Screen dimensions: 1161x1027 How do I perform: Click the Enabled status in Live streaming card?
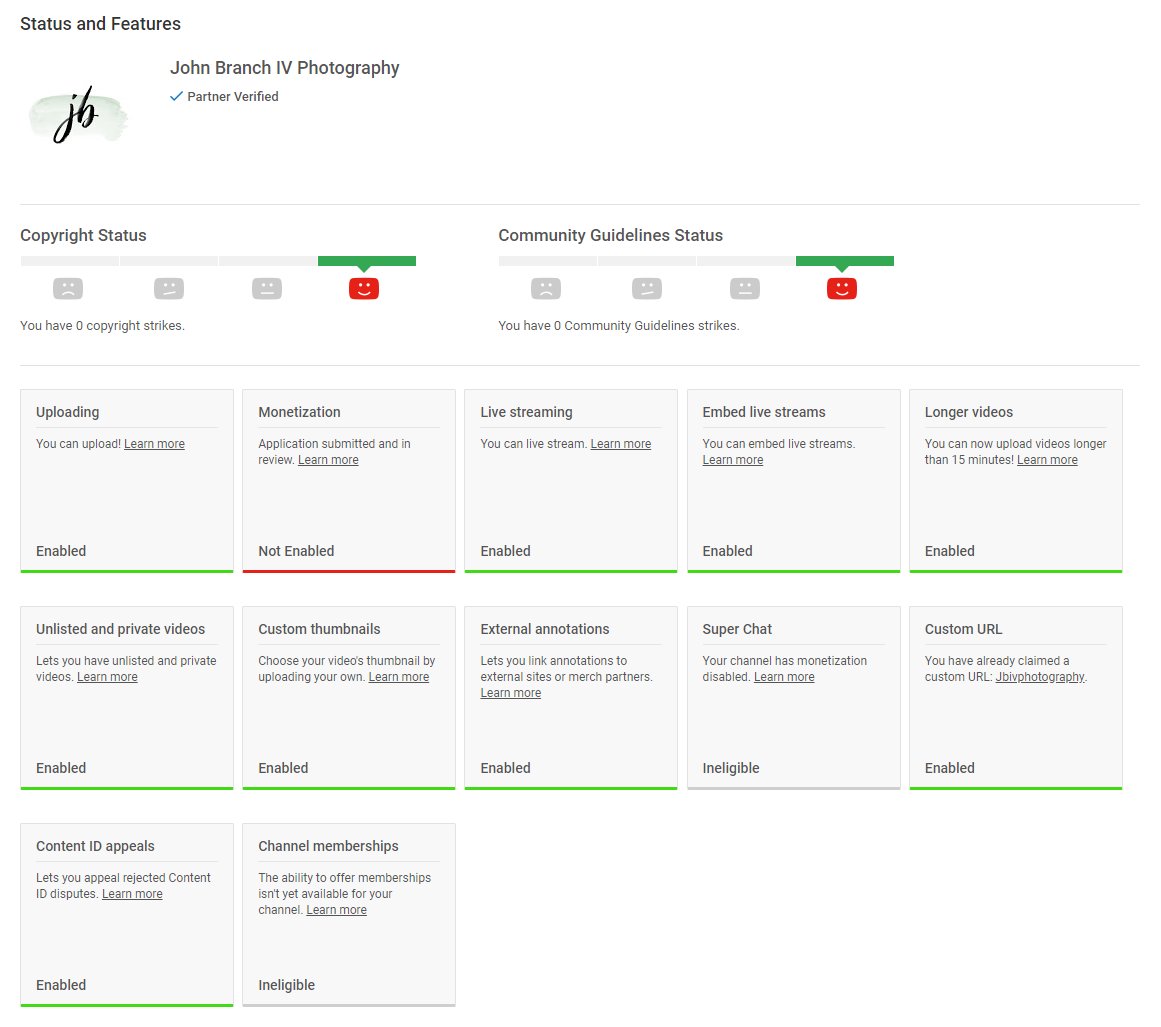505,551
